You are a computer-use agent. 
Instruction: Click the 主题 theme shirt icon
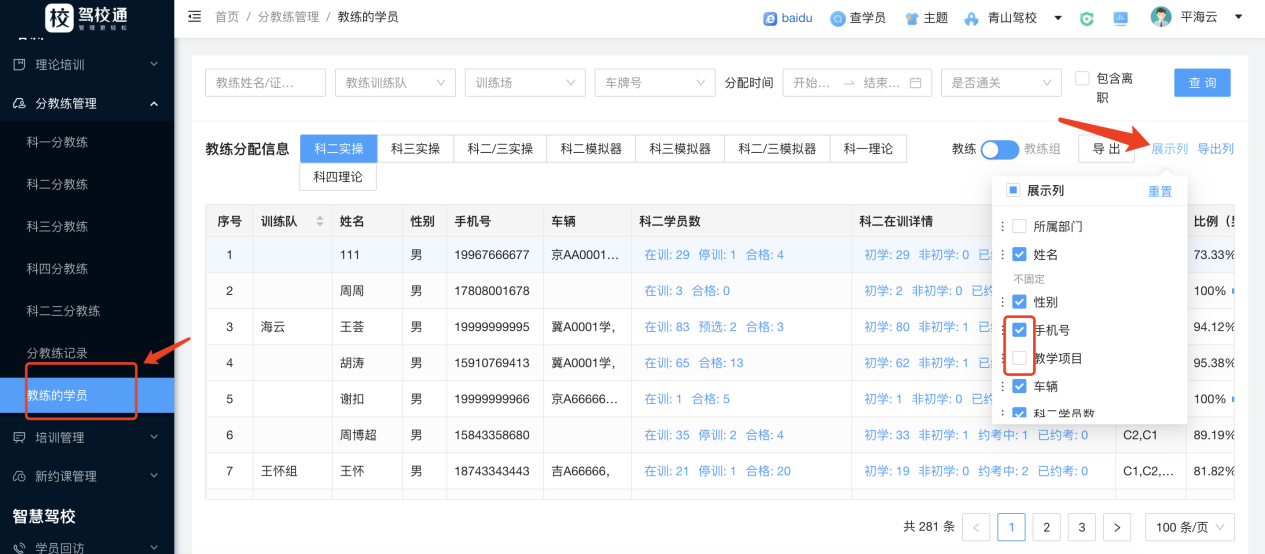click(x=911, y=18)
